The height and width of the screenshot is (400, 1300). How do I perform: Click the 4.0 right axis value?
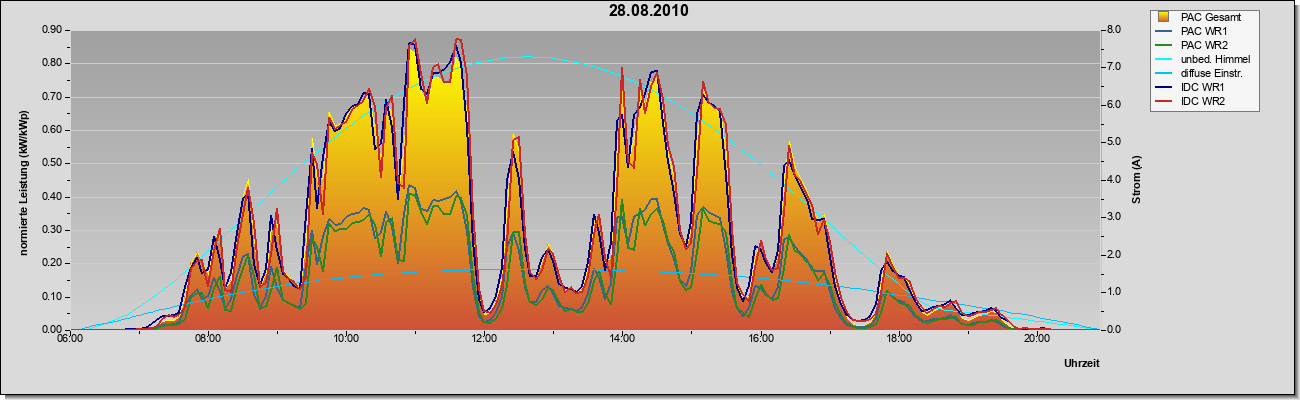[1114, 180]
